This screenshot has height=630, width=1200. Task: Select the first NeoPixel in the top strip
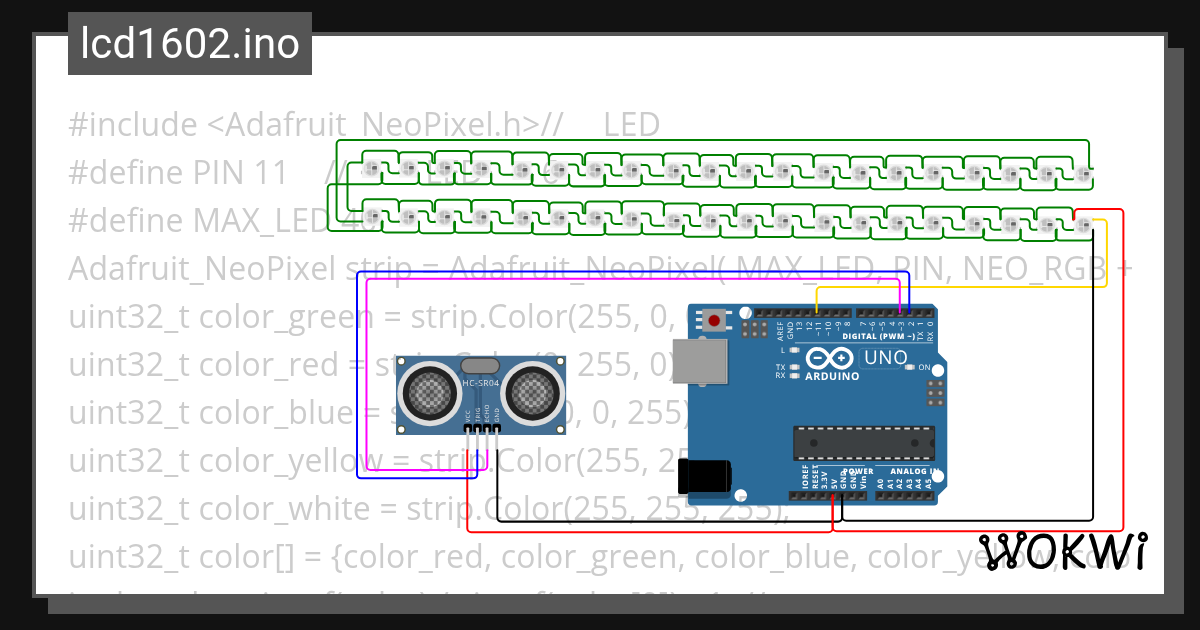[x=370, y=168]
